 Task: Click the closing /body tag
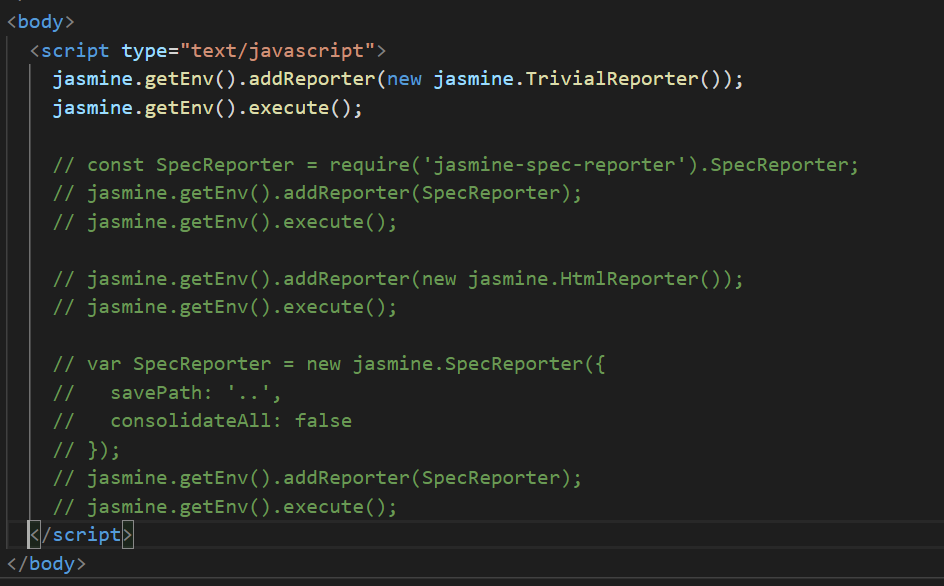pyautogui.click(x=46, y=564)
